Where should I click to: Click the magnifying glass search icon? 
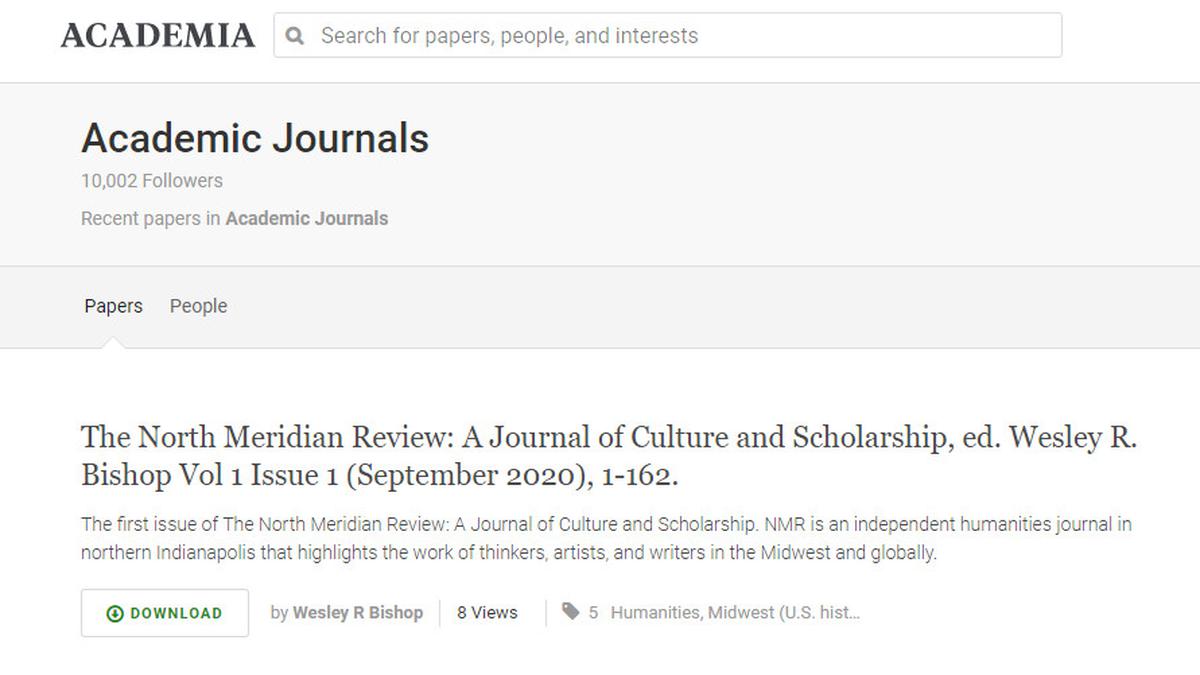point(295,36)
